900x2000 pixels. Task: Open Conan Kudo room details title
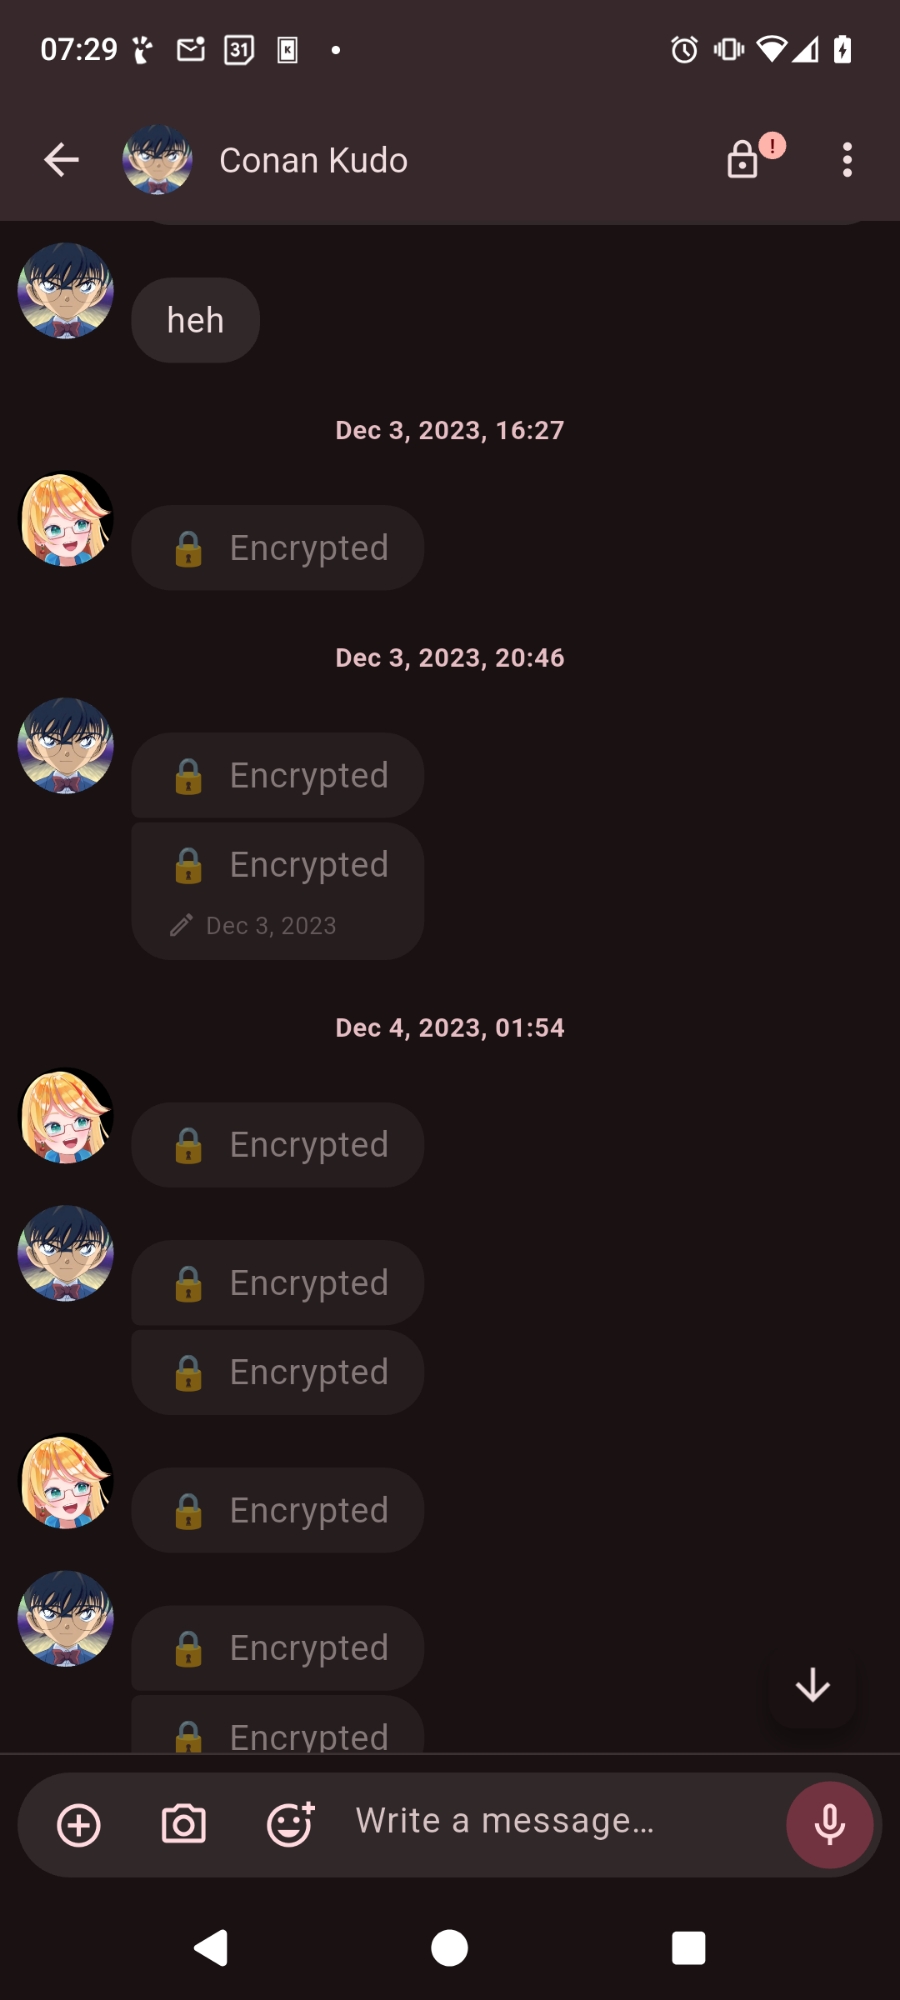click(313, 160)
